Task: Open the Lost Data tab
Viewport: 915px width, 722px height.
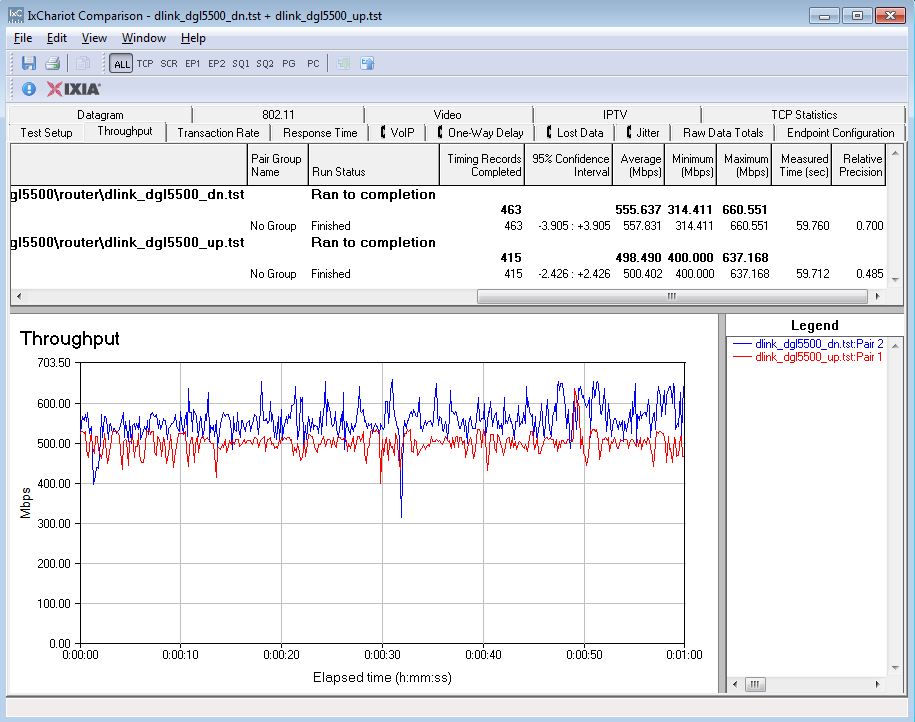Action: pyautogui.click(x=575, y=132)
